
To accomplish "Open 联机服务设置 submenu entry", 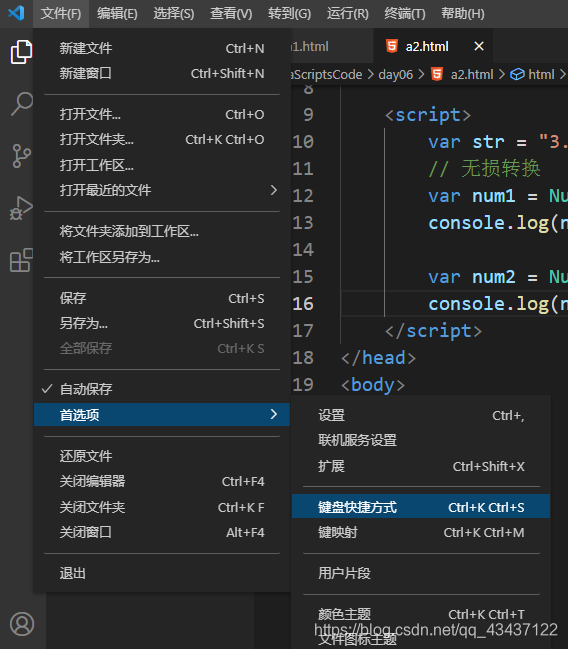I will click(x=421, y=440).
